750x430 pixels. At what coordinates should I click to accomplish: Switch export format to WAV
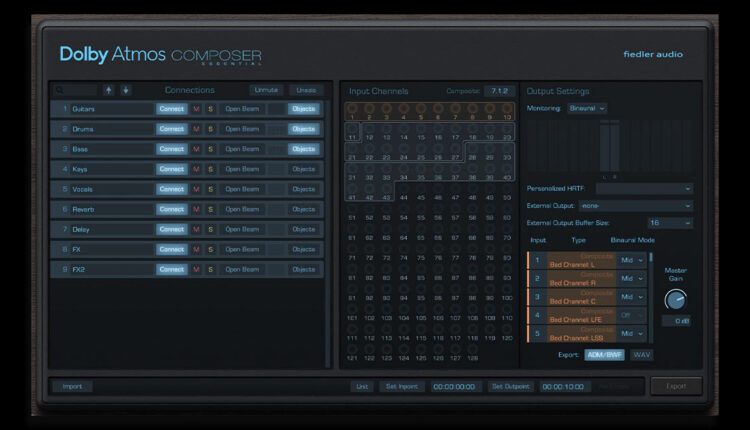tap(641, 354)
